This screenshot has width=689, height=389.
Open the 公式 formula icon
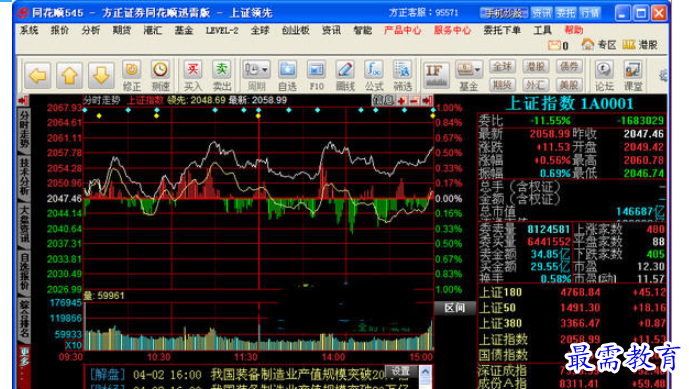click(374, 76)
